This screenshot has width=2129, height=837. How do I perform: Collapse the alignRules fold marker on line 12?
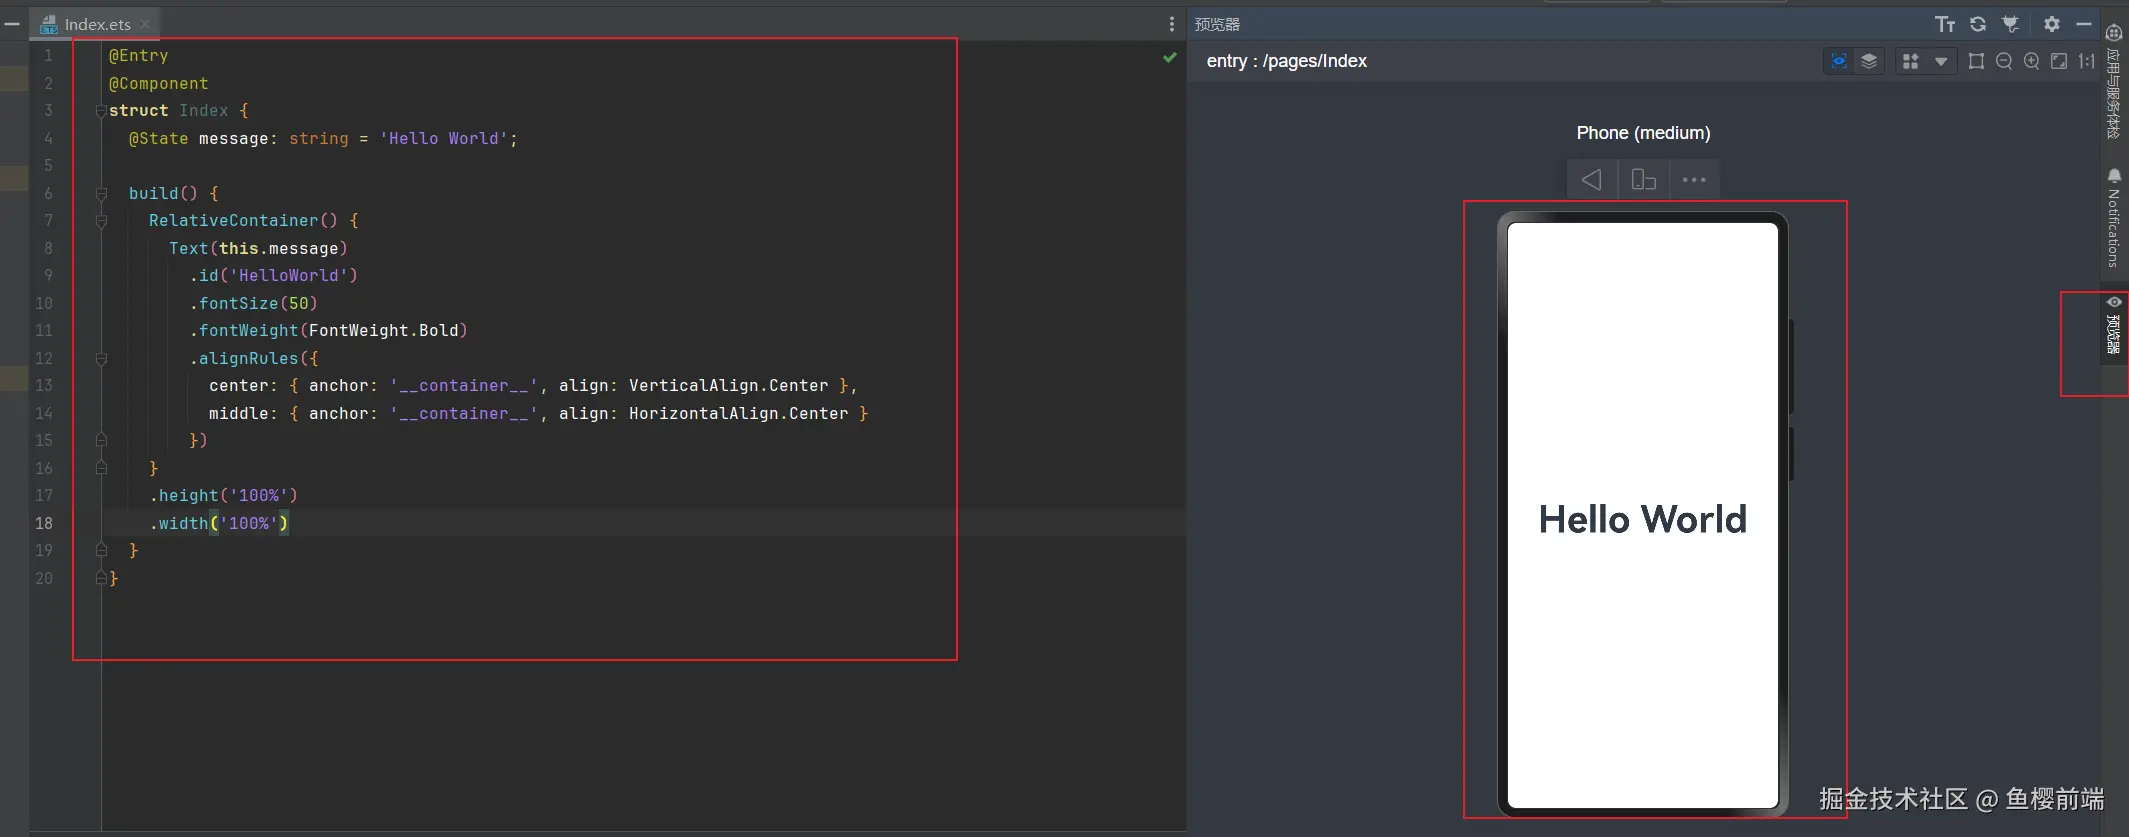(101, 358)
